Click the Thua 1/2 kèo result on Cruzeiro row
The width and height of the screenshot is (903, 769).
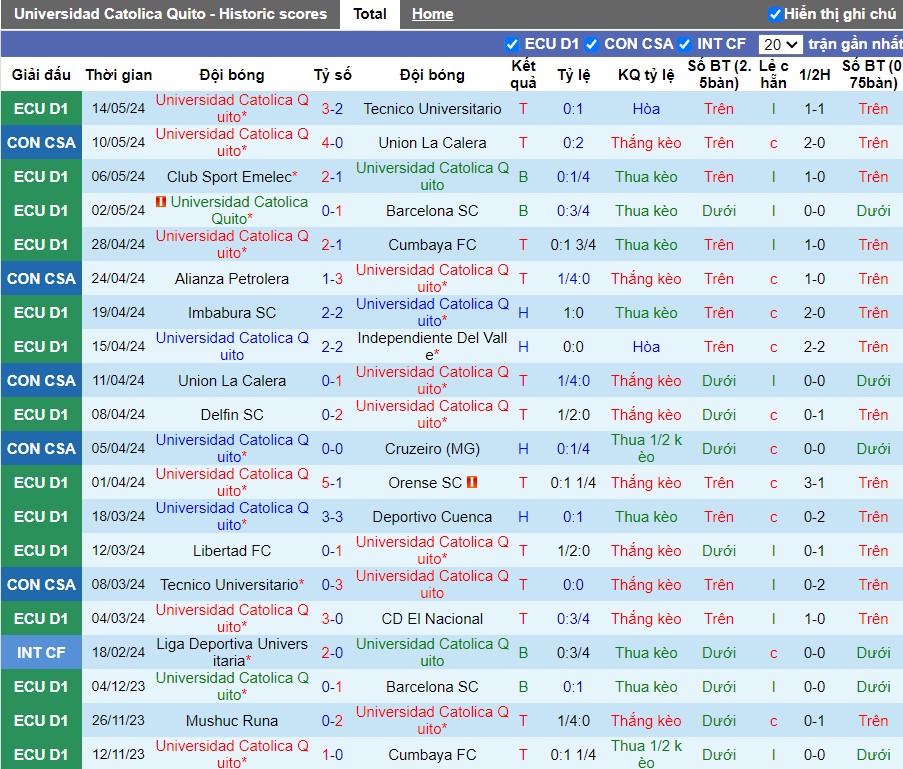pyautogui.click(x=646, y=448)
